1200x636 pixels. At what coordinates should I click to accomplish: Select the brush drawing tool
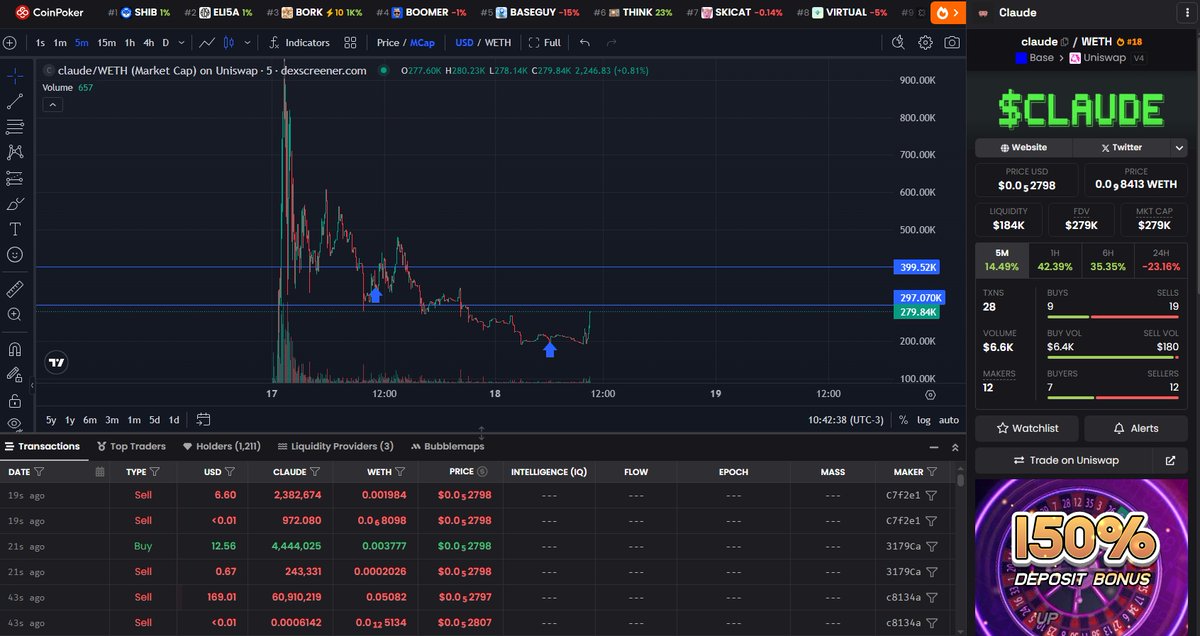pos(15,203)
